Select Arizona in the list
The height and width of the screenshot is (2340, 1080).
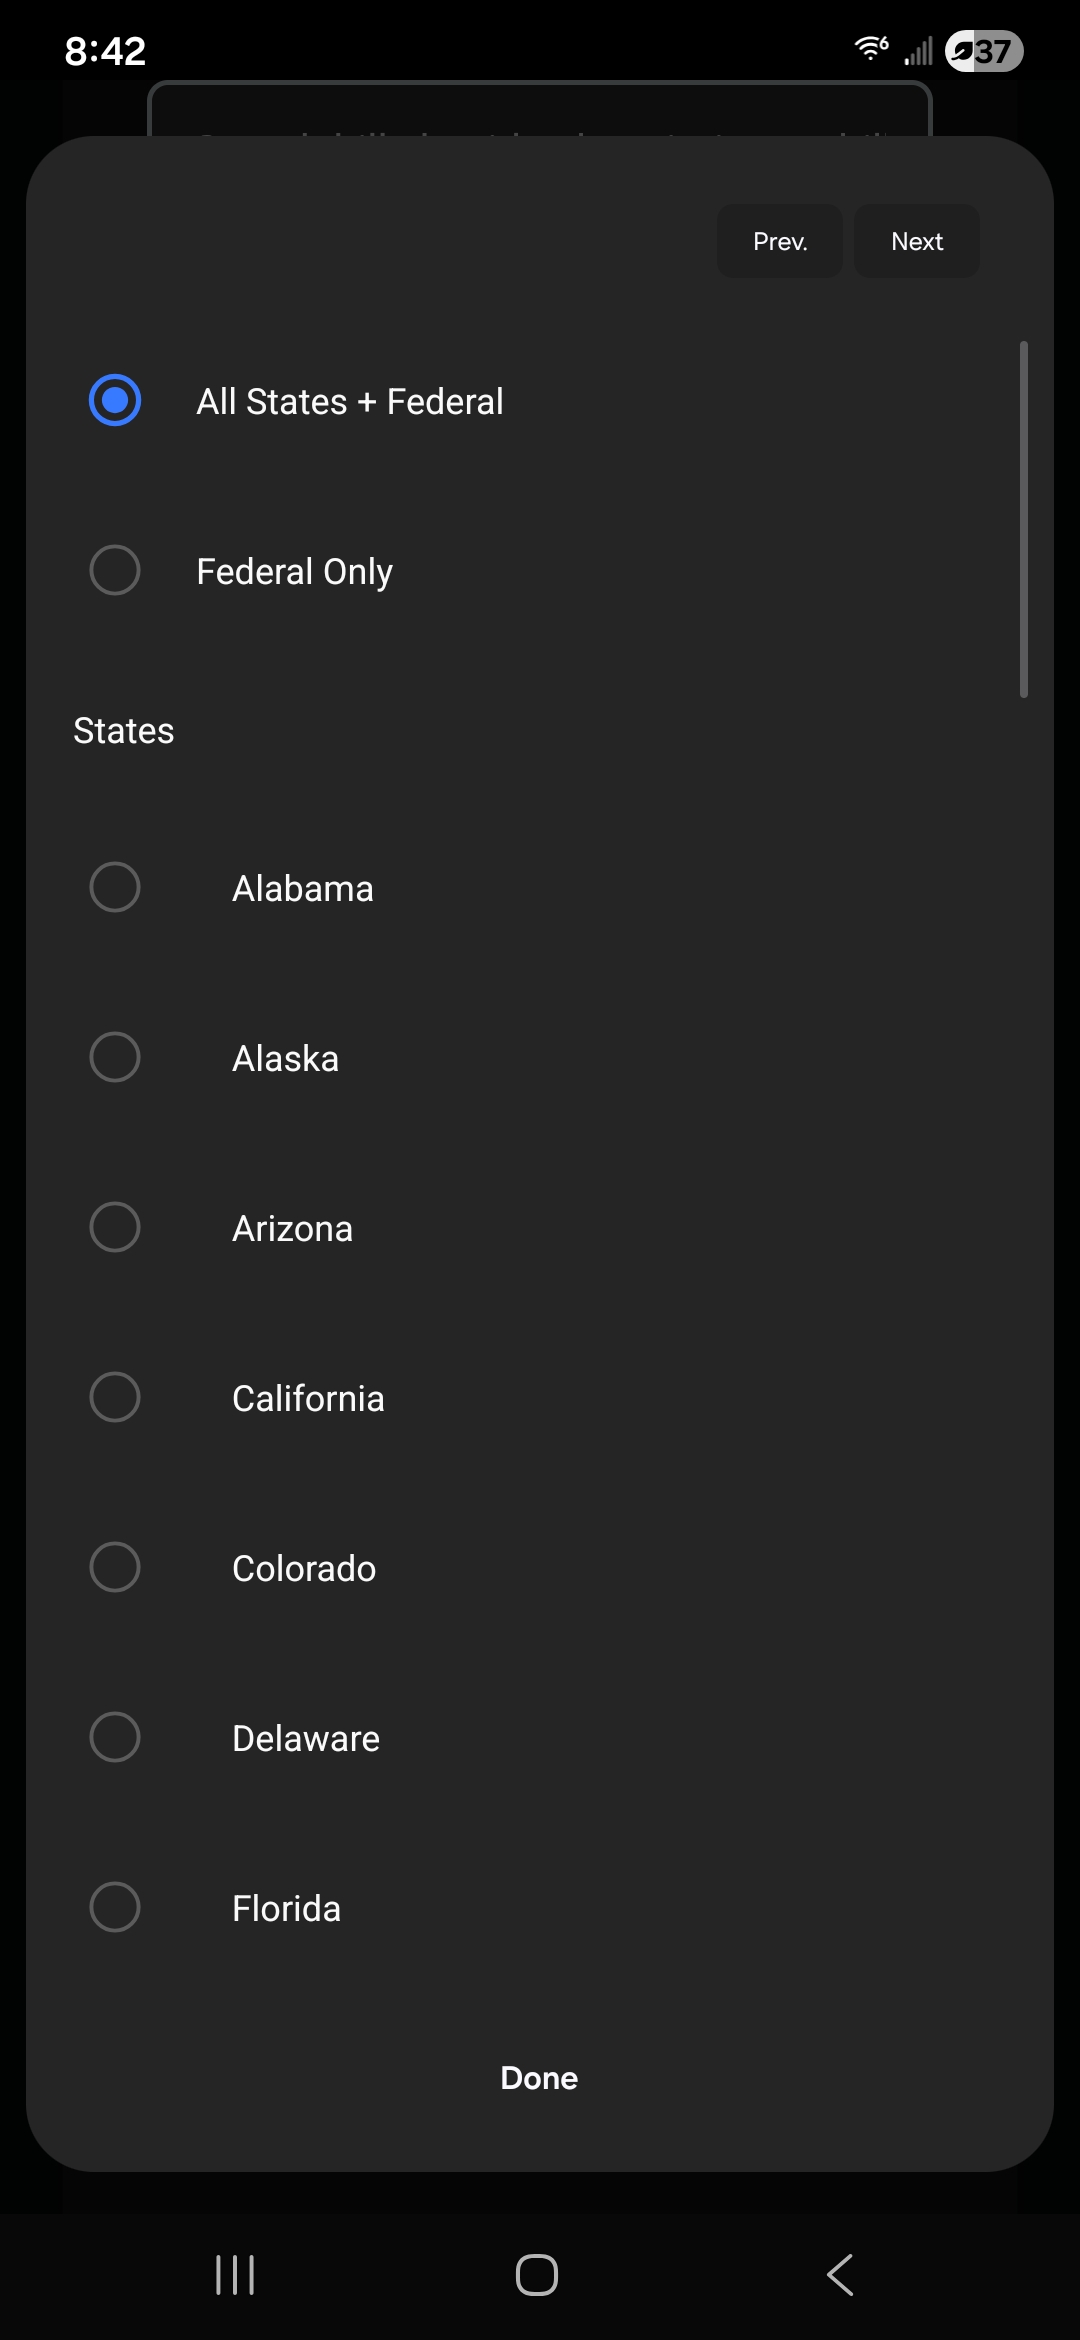115,1227
